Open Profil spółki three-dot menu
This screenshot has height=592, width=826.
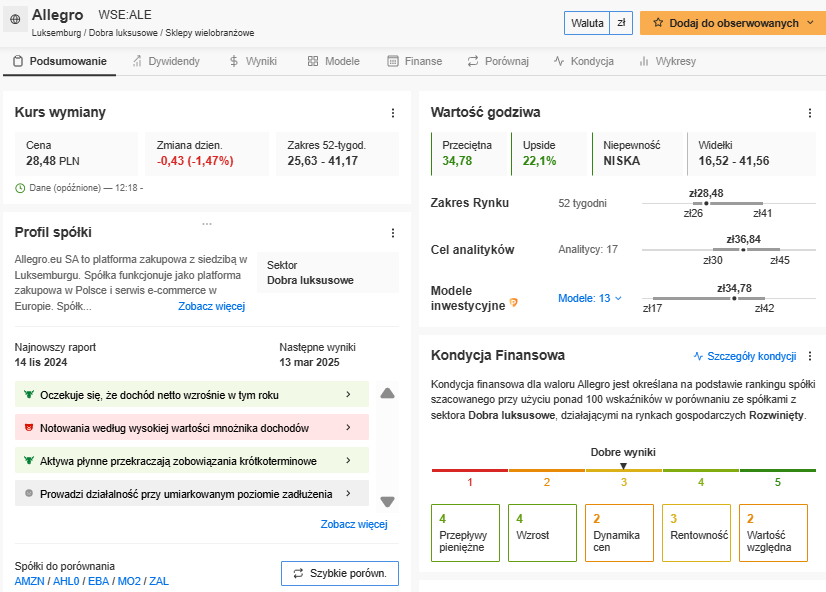coord(392,233)
